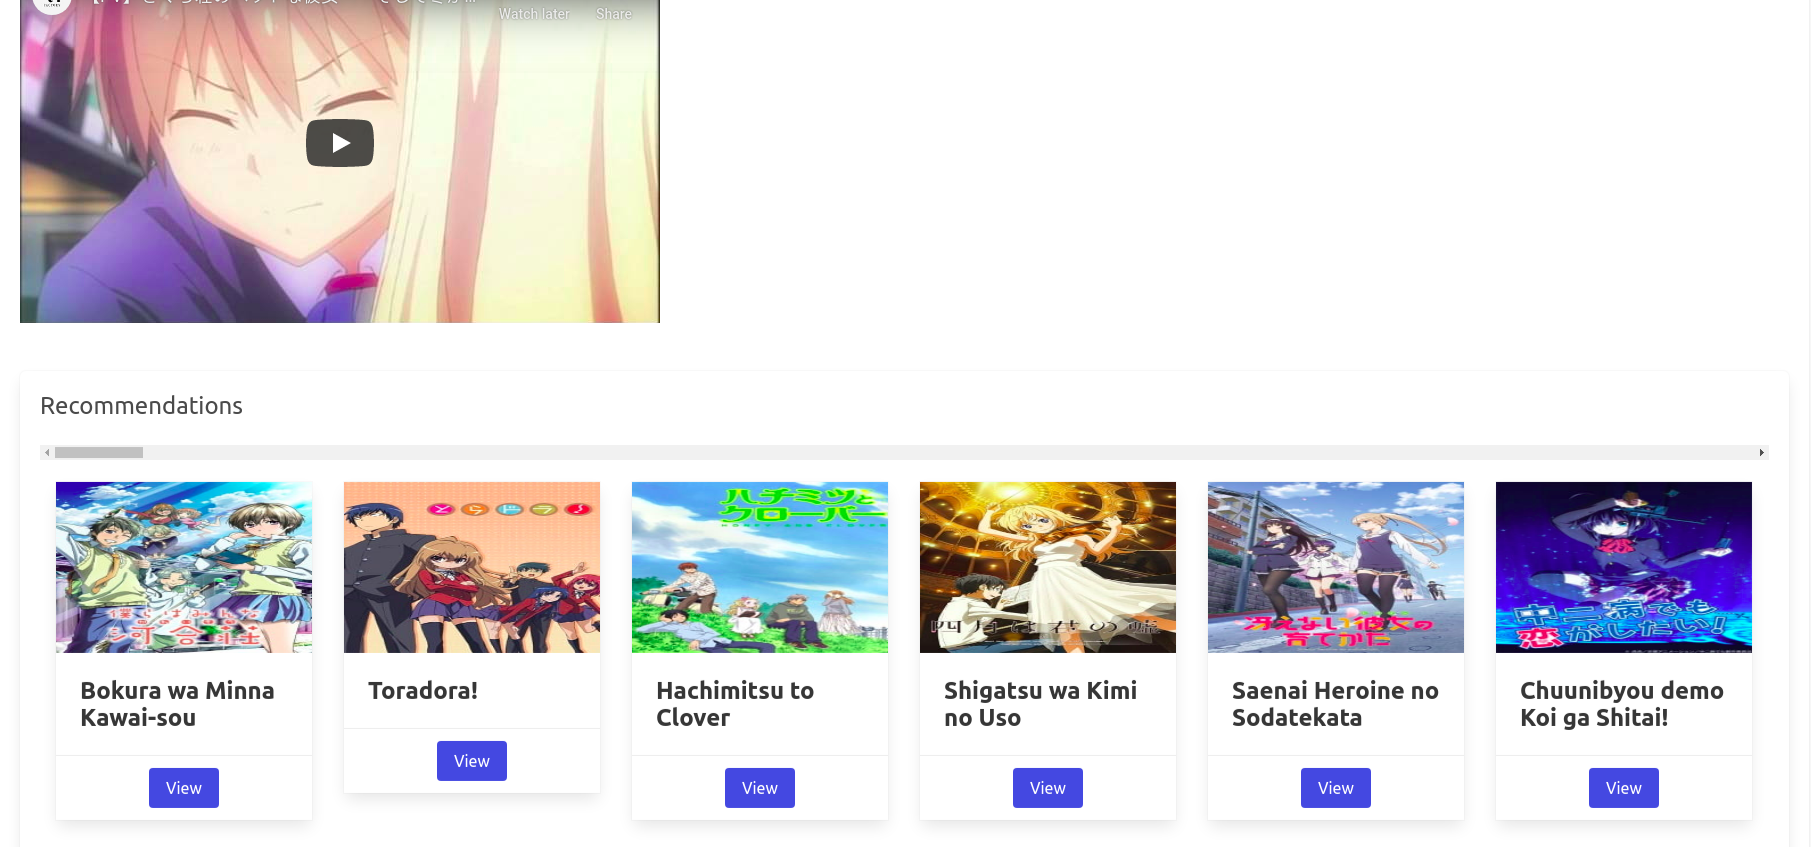
Task: Click the Saenai Heroine no Sodatekata cover
Action: point(1336,567)
